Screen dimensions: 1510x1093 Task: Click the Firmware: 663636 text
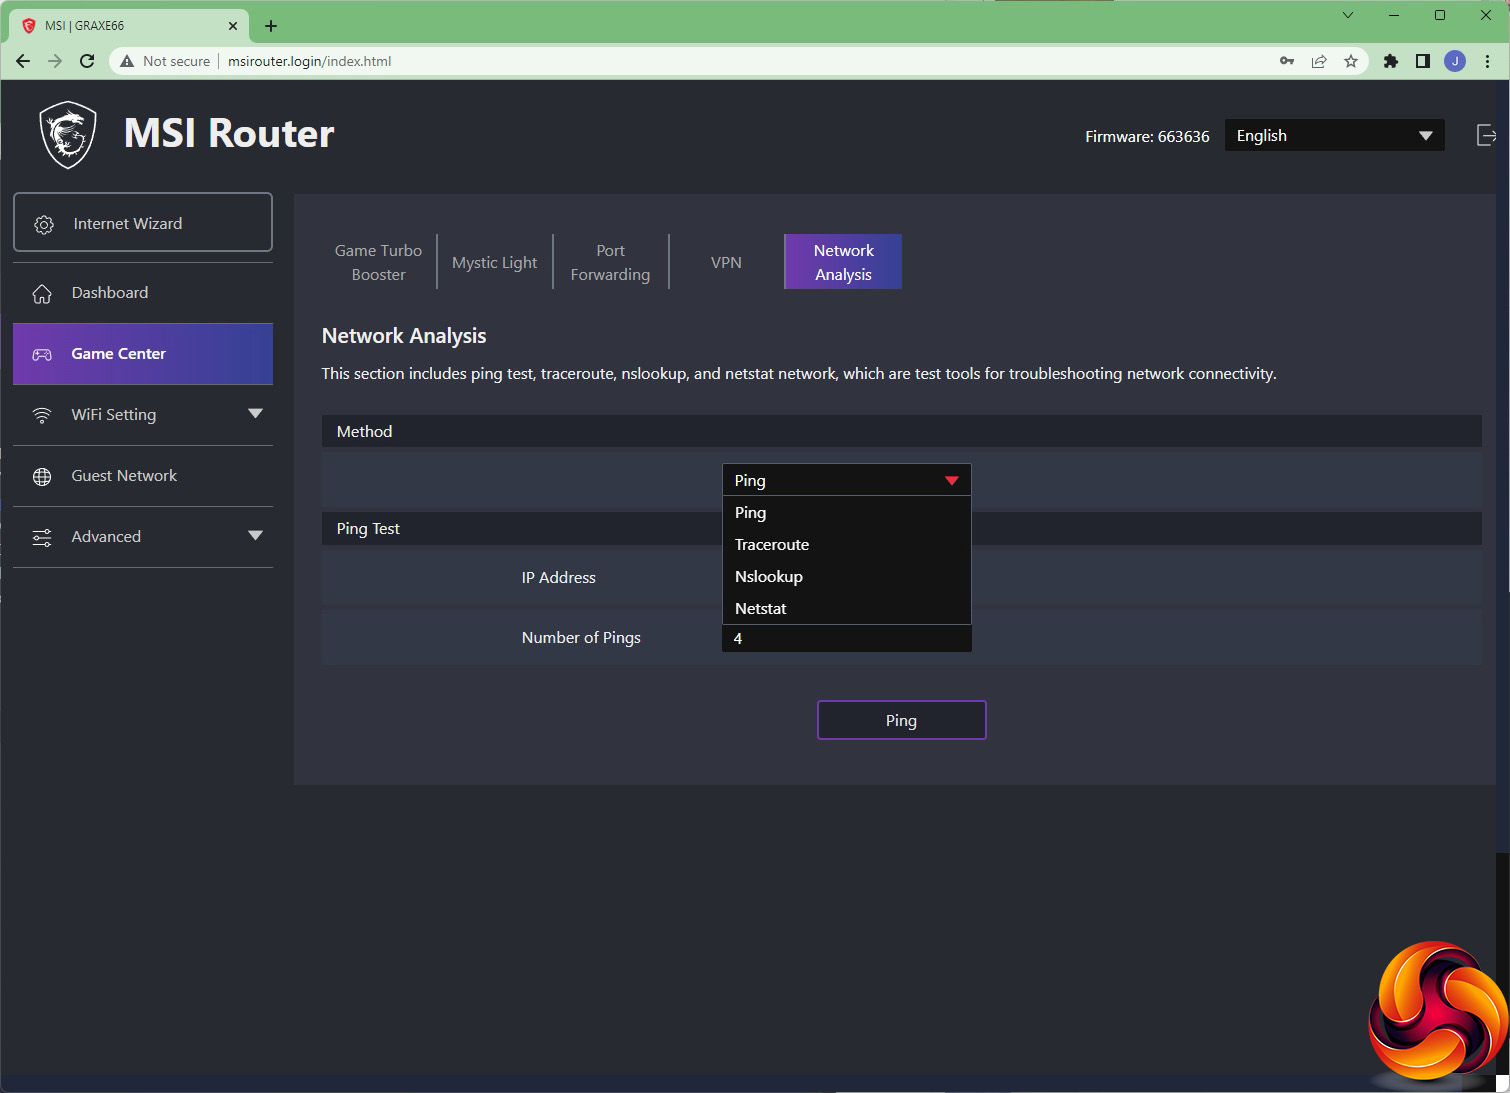coord(1147,137)
